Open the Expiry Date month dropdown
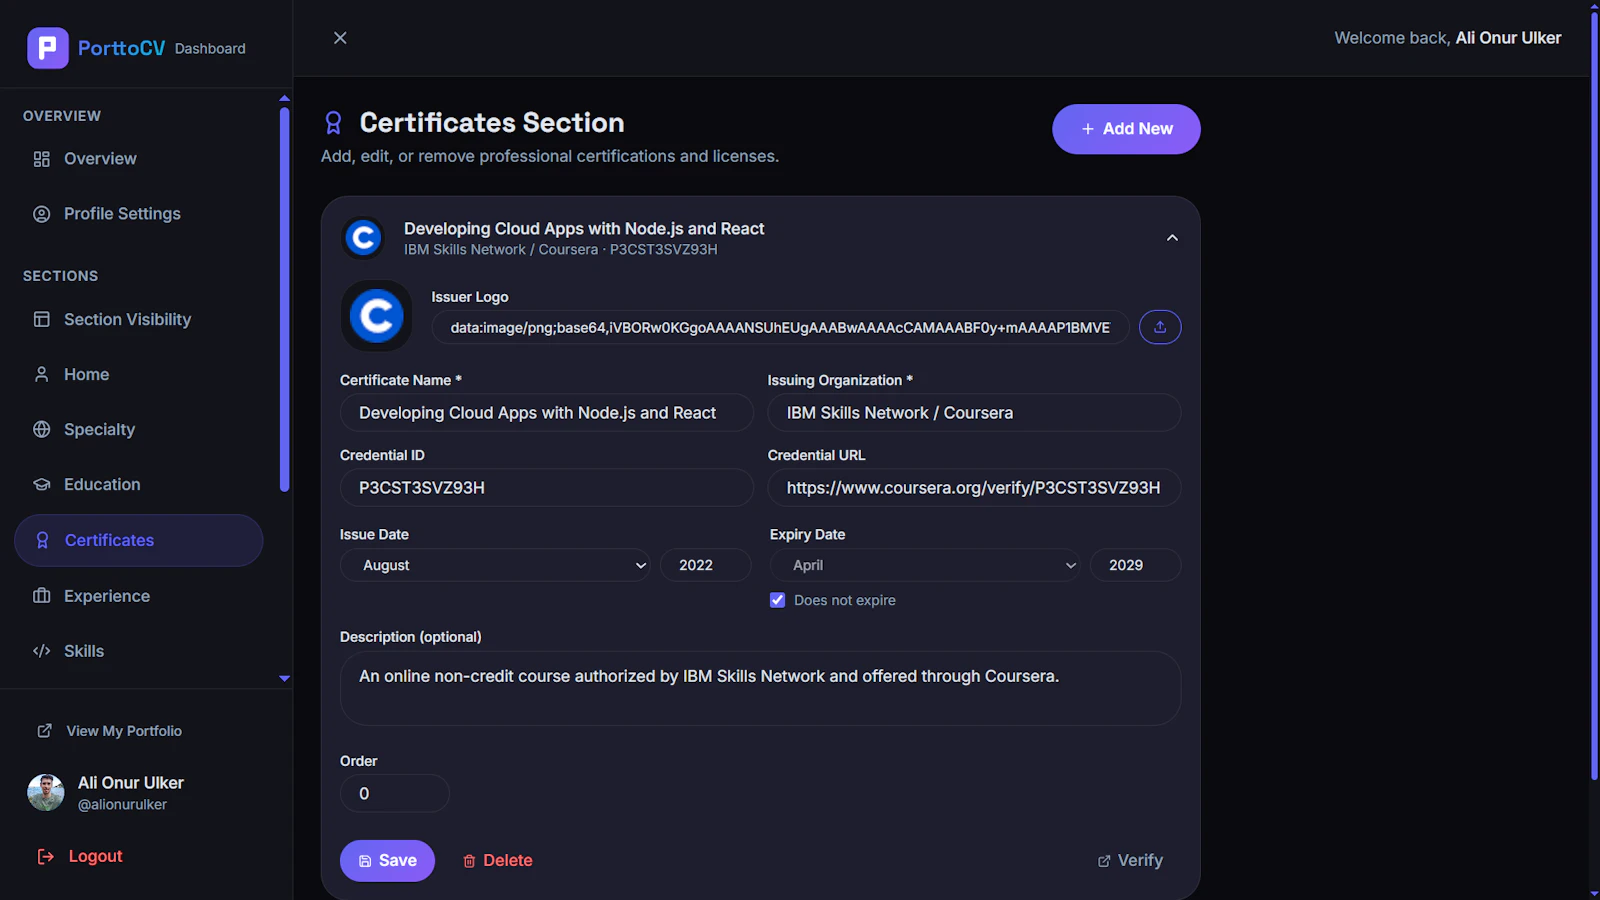 tap(925, 565)
